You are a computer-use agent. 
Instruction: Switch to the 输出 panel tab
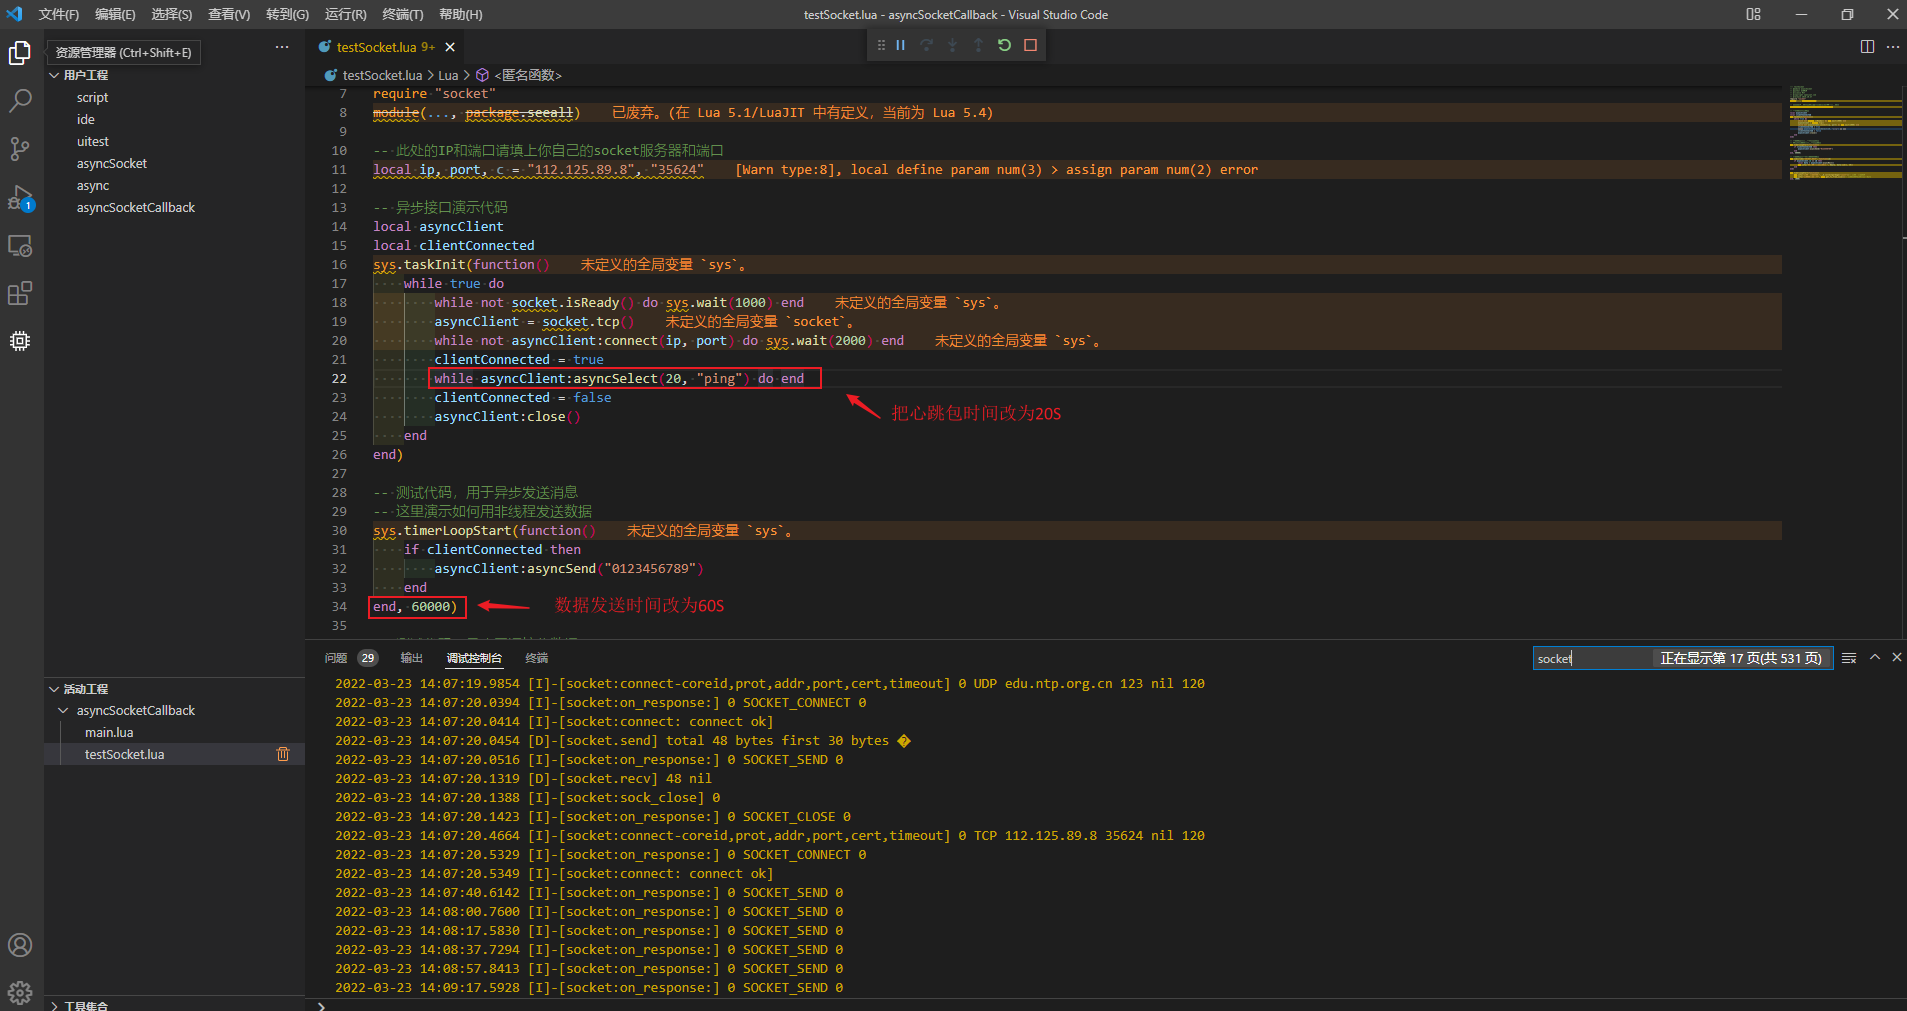click(x=411, y=658)
